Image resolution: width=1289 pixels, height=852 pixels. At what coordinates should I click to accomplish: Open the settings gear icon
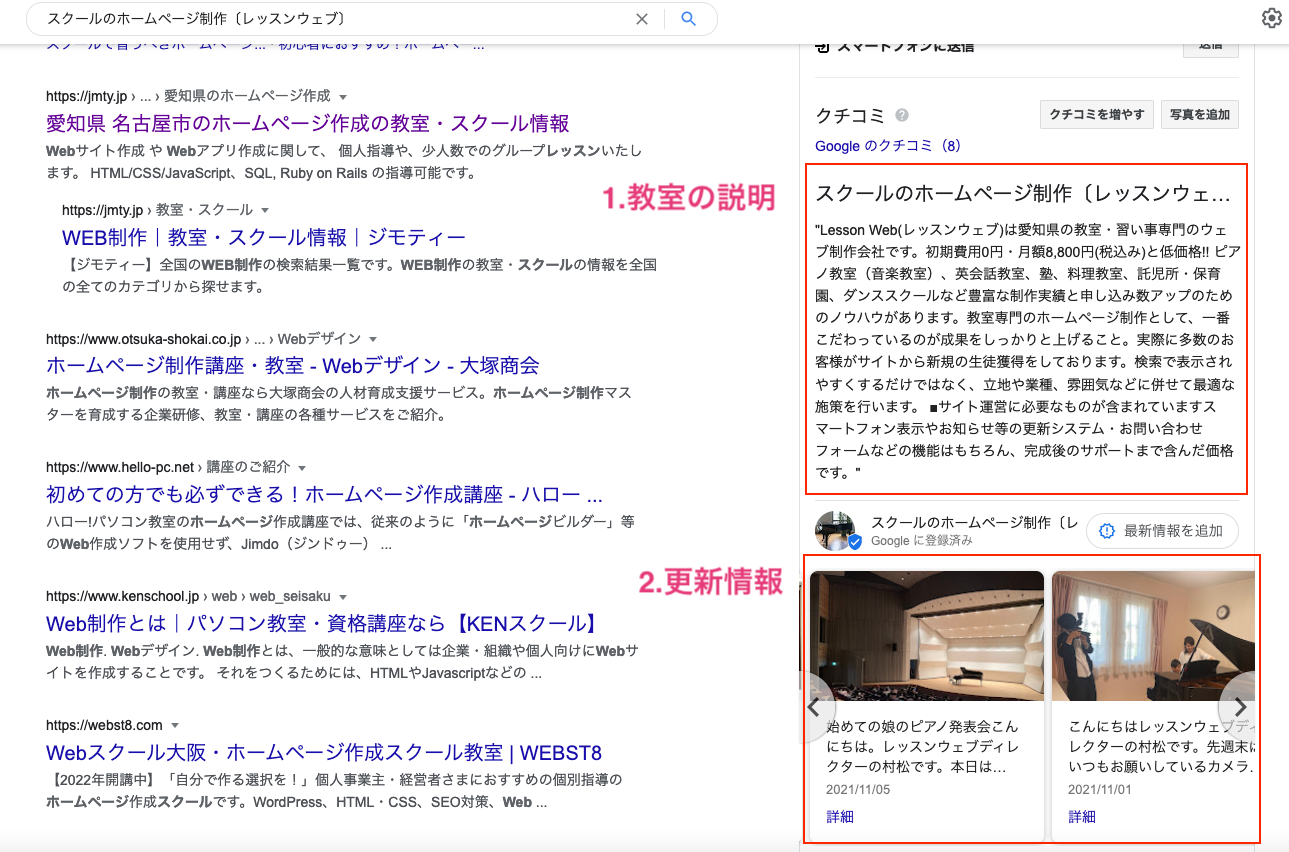click(1271, 18)
